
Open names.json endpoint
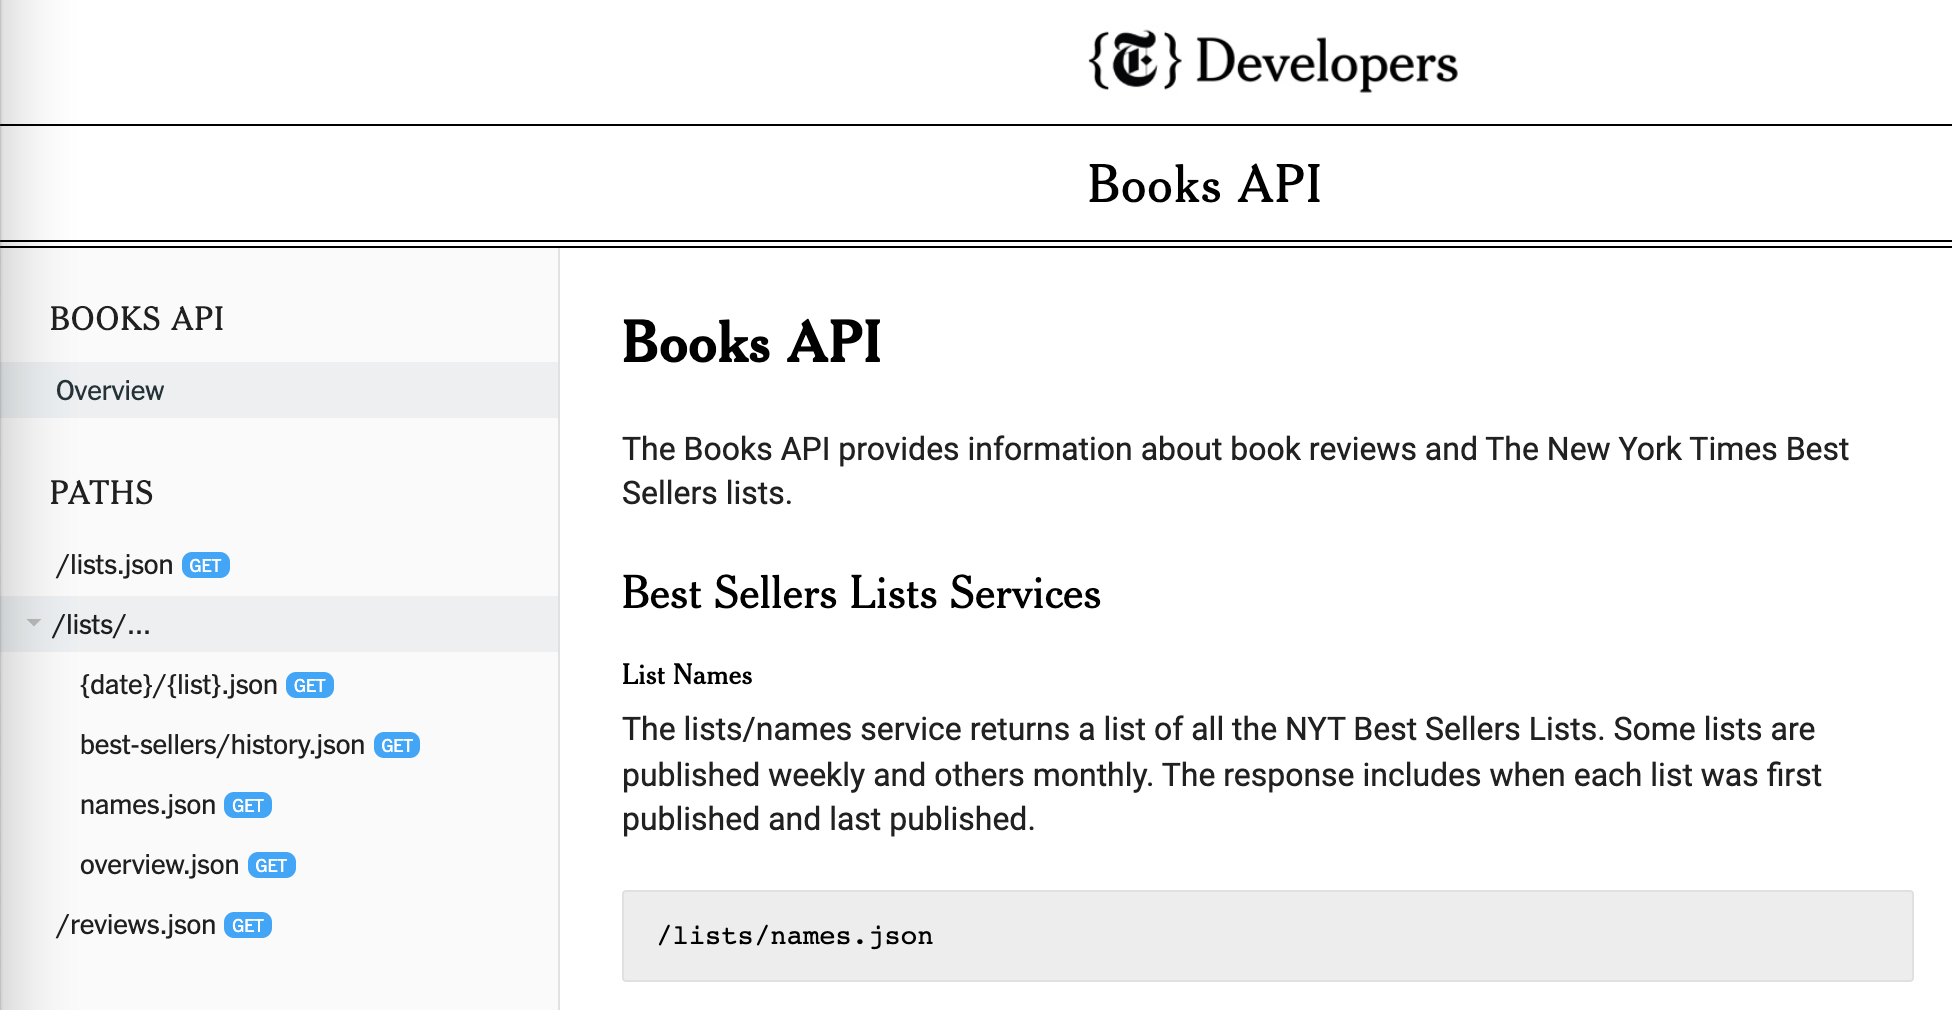click(148, 805)
